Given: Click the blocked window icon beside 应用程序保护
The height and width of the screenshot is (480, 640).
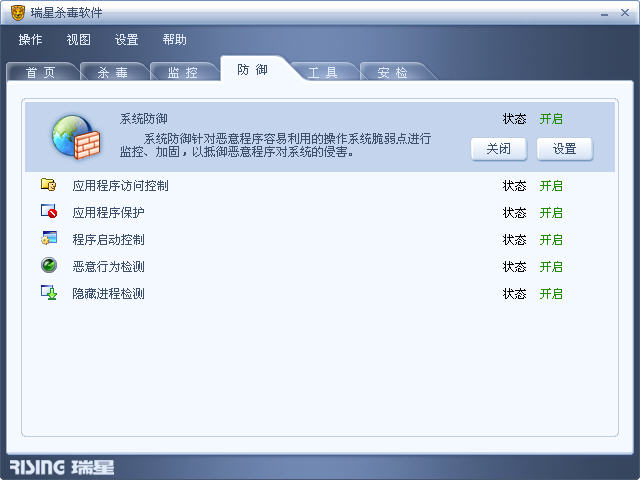Looking at the screenshot, I should tap(49, 211).
